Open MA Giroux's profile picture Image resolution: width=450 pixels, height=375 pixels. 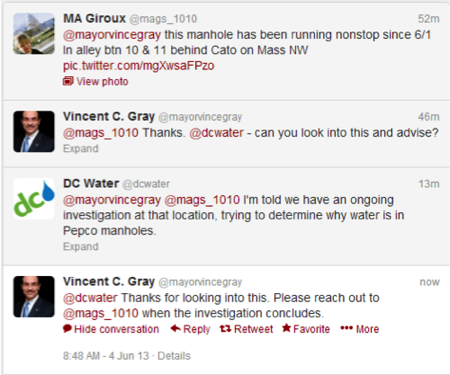coord(34,33)
